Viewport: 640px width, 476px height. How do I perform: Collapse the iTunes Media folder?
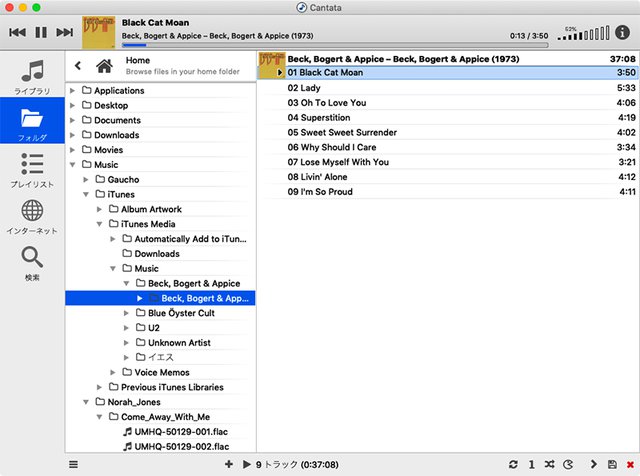[x=99, y=224]
